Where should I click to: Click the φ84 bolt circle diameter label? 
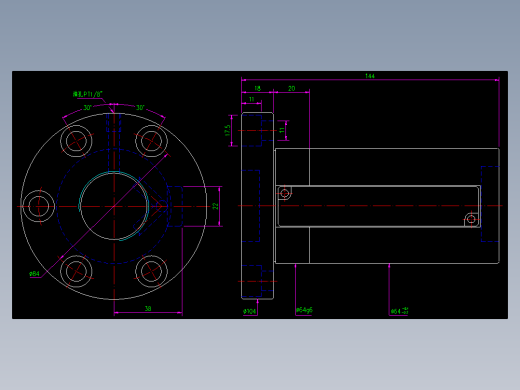[34, 274]
